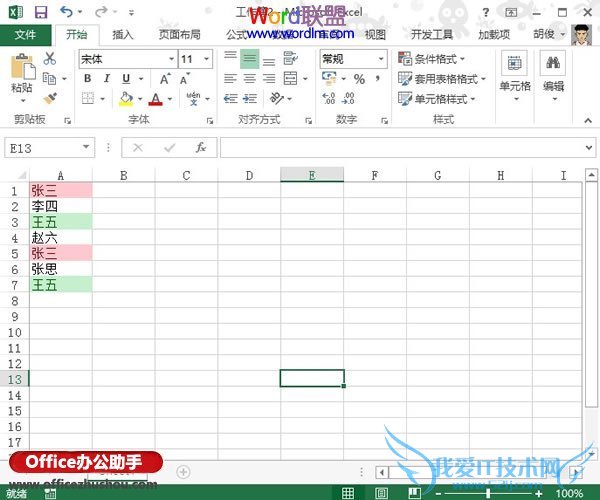
Task: Click the Help question mark icon
Action: [x=486, y=12]
